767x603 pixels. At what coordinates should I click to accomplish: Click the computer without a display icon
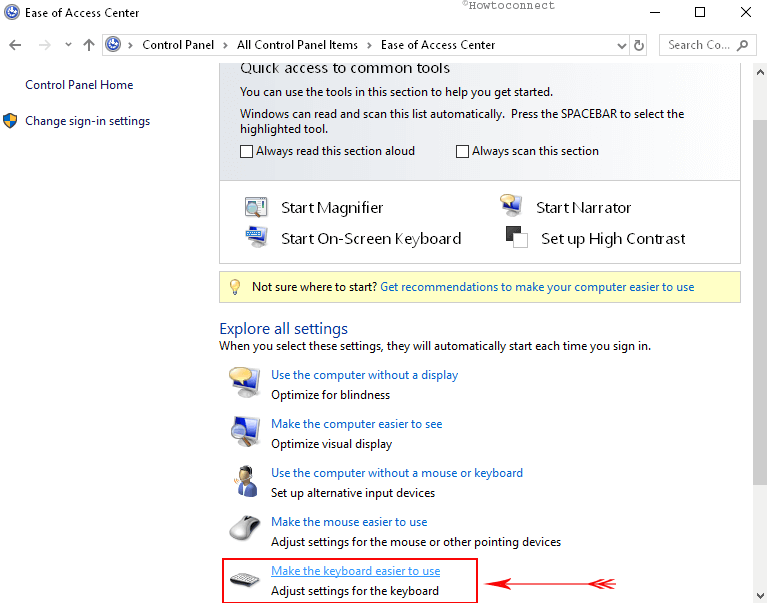click(245, 382)
